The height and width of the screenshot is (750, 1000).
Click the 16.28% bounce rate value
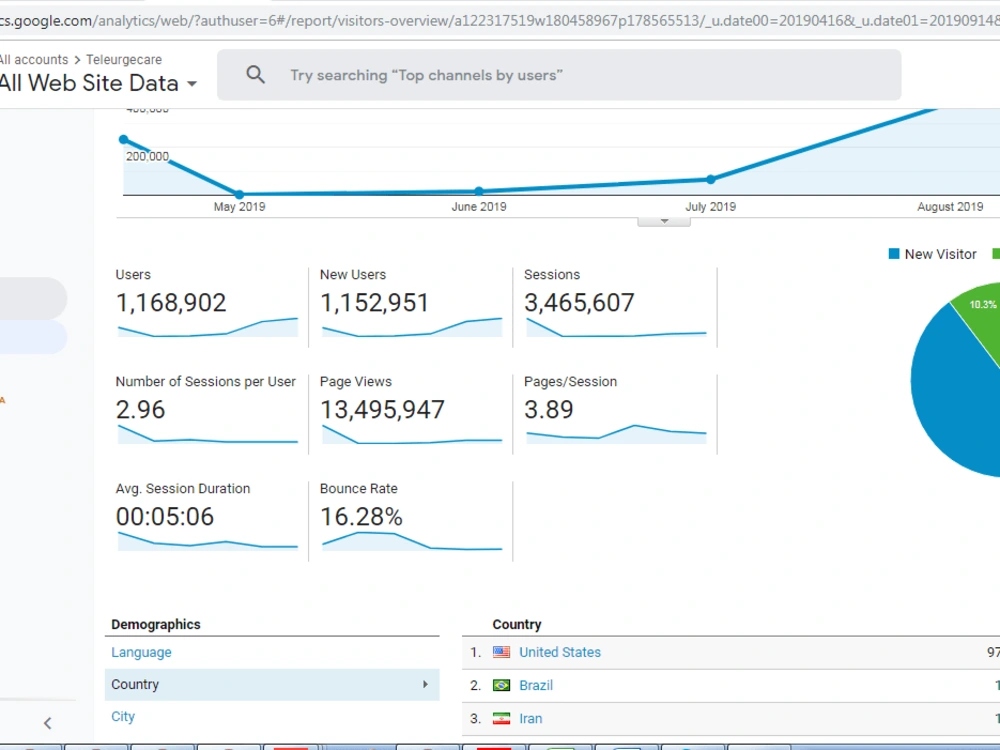point(361,517)
